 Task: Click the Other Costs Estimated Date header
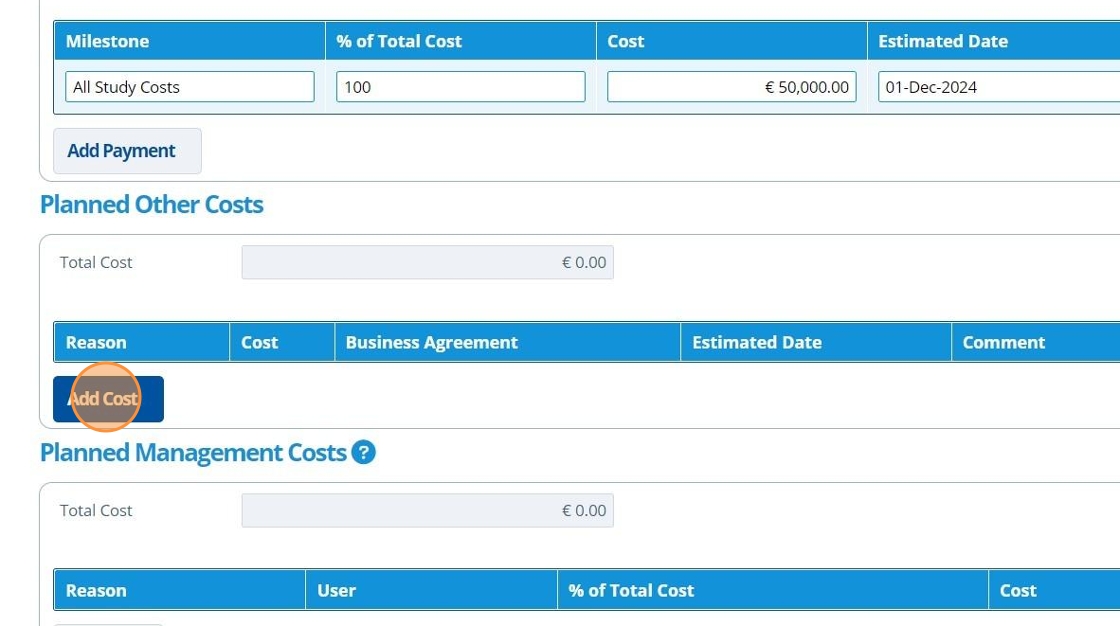[x=757, y=342]
